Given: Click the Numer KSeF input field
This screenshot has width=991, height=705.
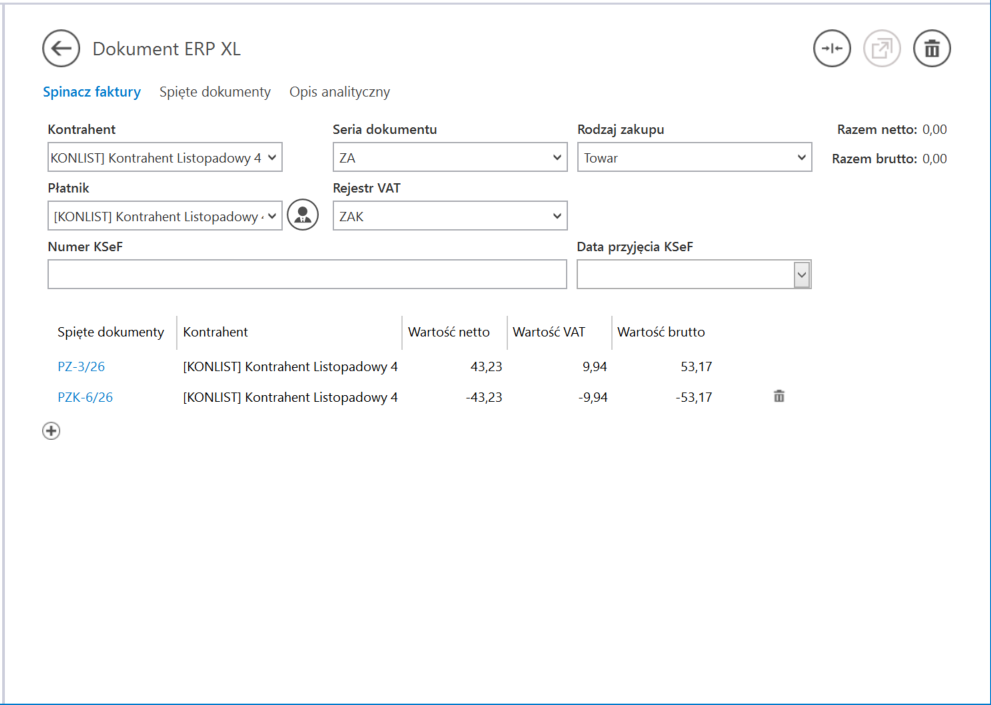Looking at the screenshot, I should (x=307, y=275).
